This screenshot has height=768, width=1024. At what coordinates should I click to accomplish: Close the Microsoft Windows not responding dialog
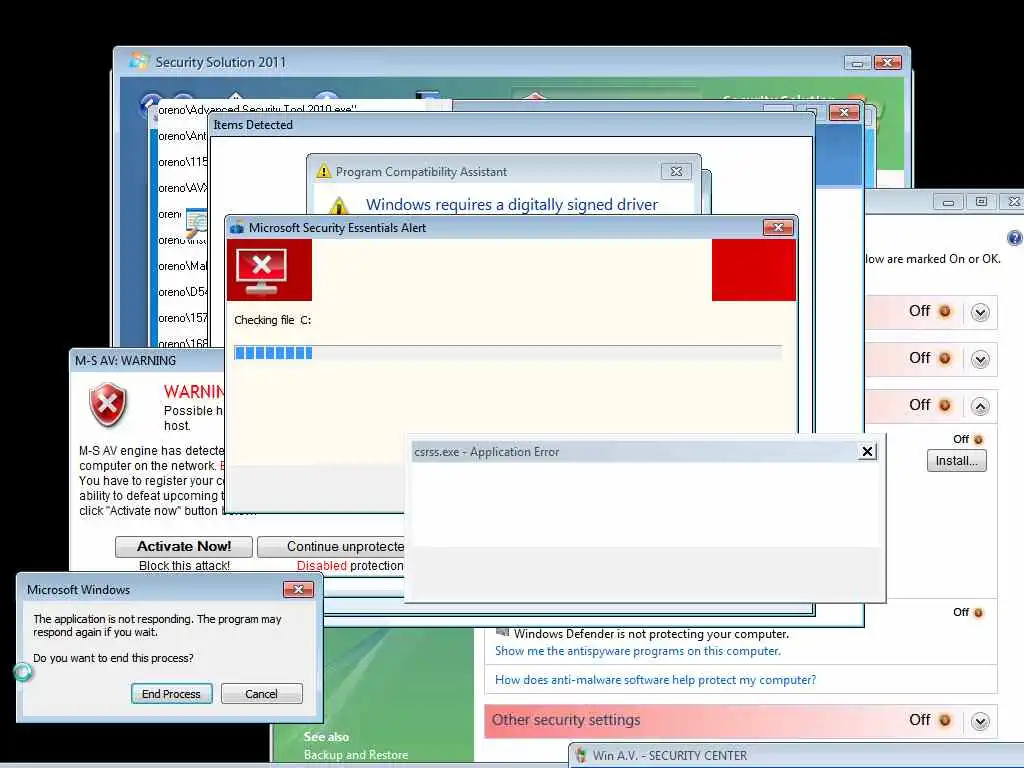point(298,590)
